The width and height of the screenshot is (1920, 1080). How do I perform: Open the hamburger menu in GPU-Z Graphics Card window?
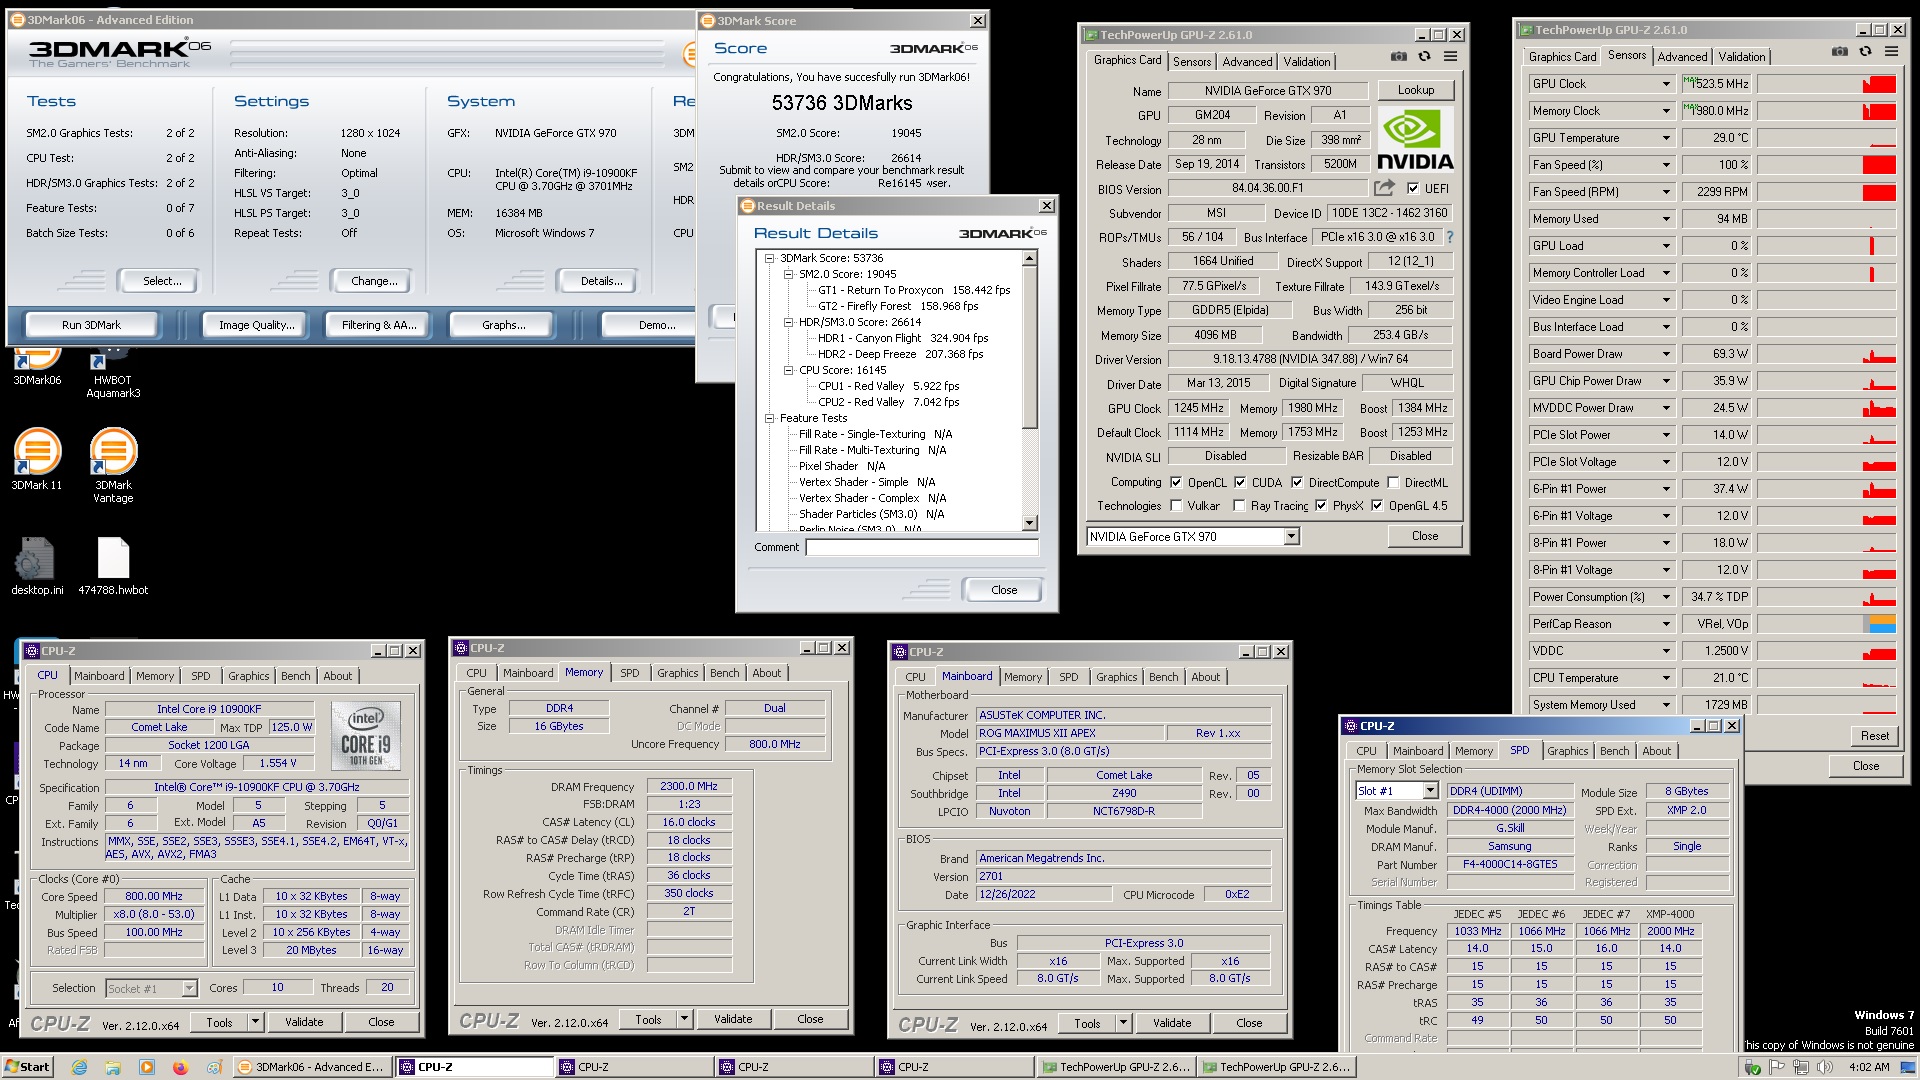[x=1450, y=57]
